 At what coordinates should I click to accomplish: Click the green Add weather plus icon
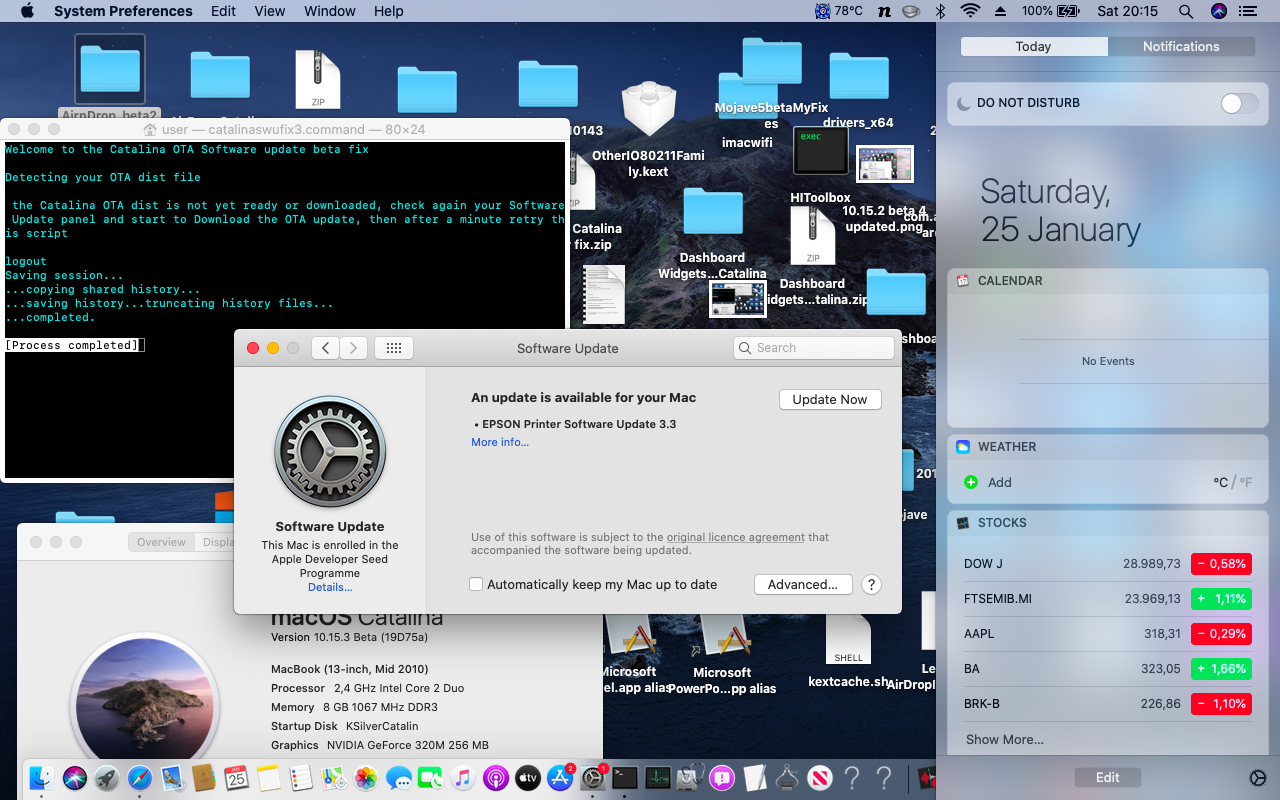point(970,482)
